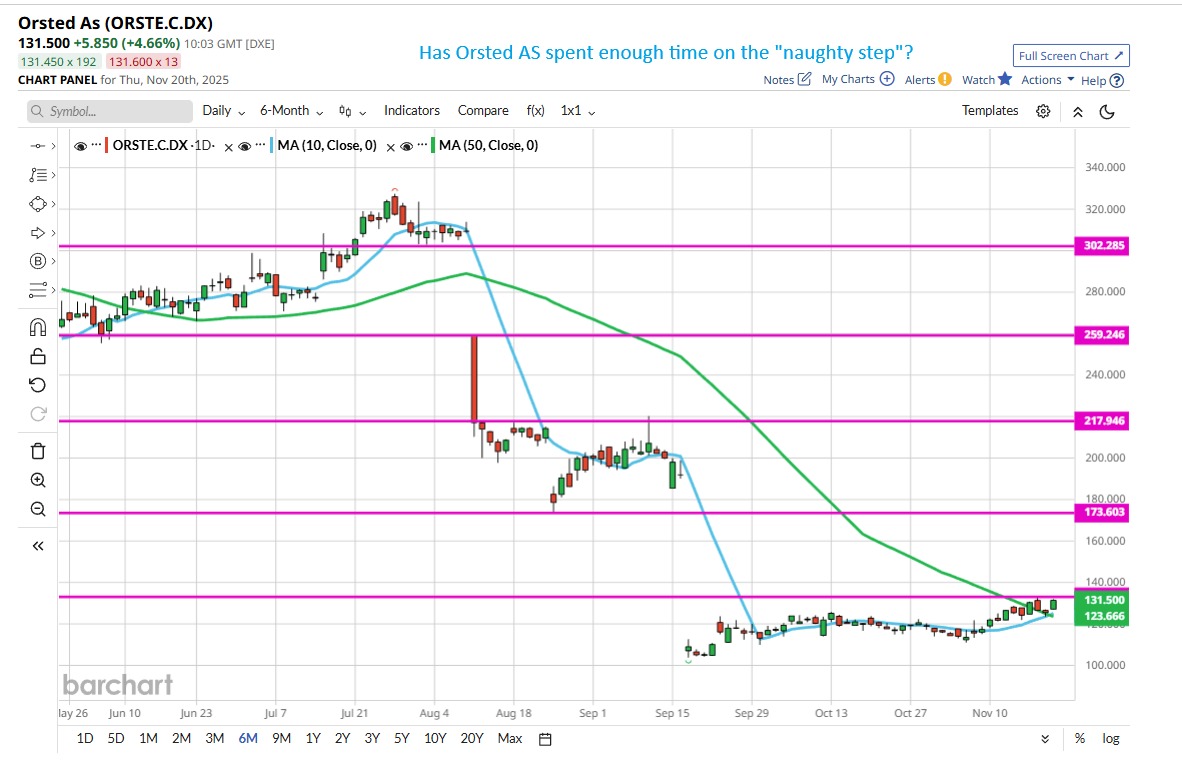Click the Symbol search field
Viewport: 1182px width, 762px height.
(110, 111)
